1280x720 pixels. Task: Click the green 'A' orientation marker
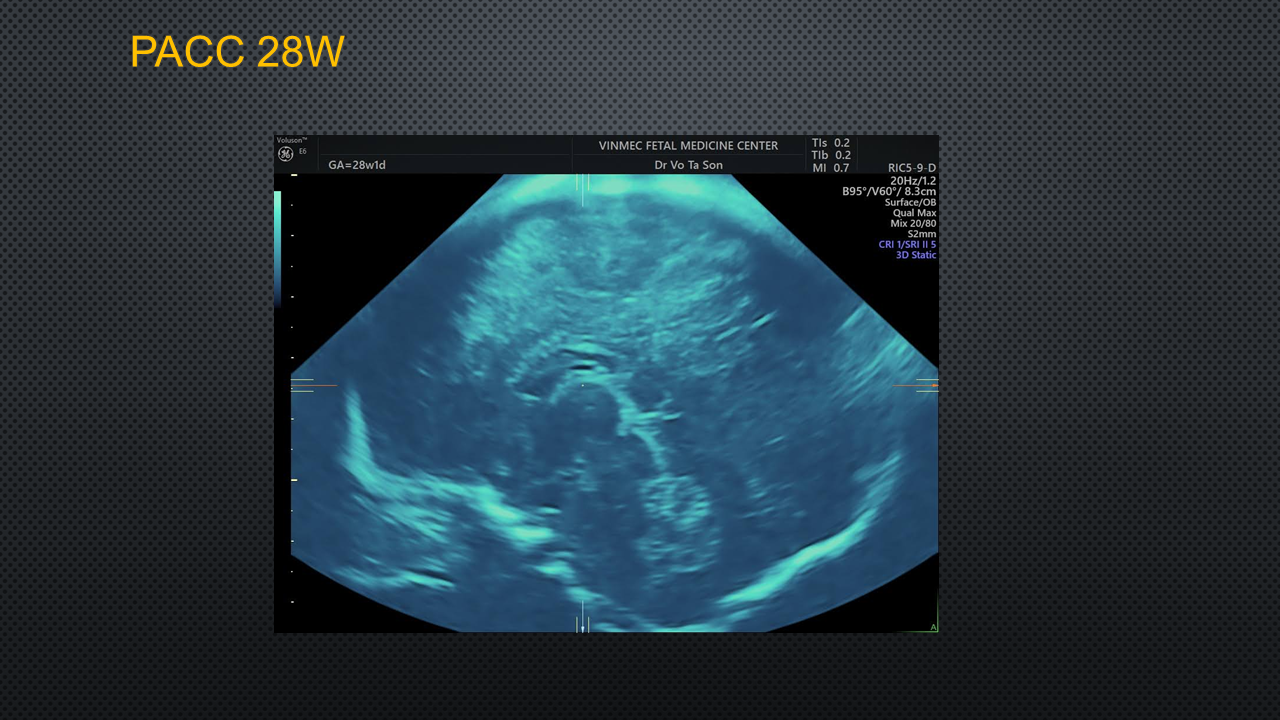click(x=933, y=627)
